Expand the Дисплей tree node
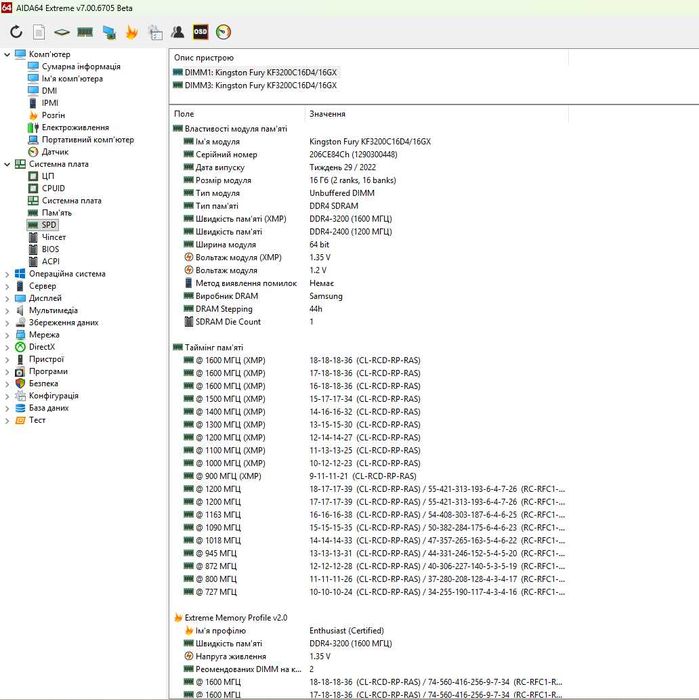The width and height of the screenshot is (699, 700). coord(7,298)
